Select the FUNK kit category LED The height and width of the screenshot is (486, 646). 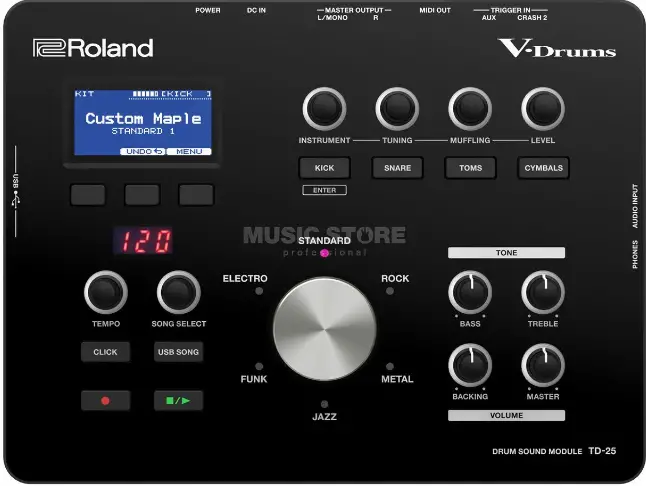click(x=259, y=366)
